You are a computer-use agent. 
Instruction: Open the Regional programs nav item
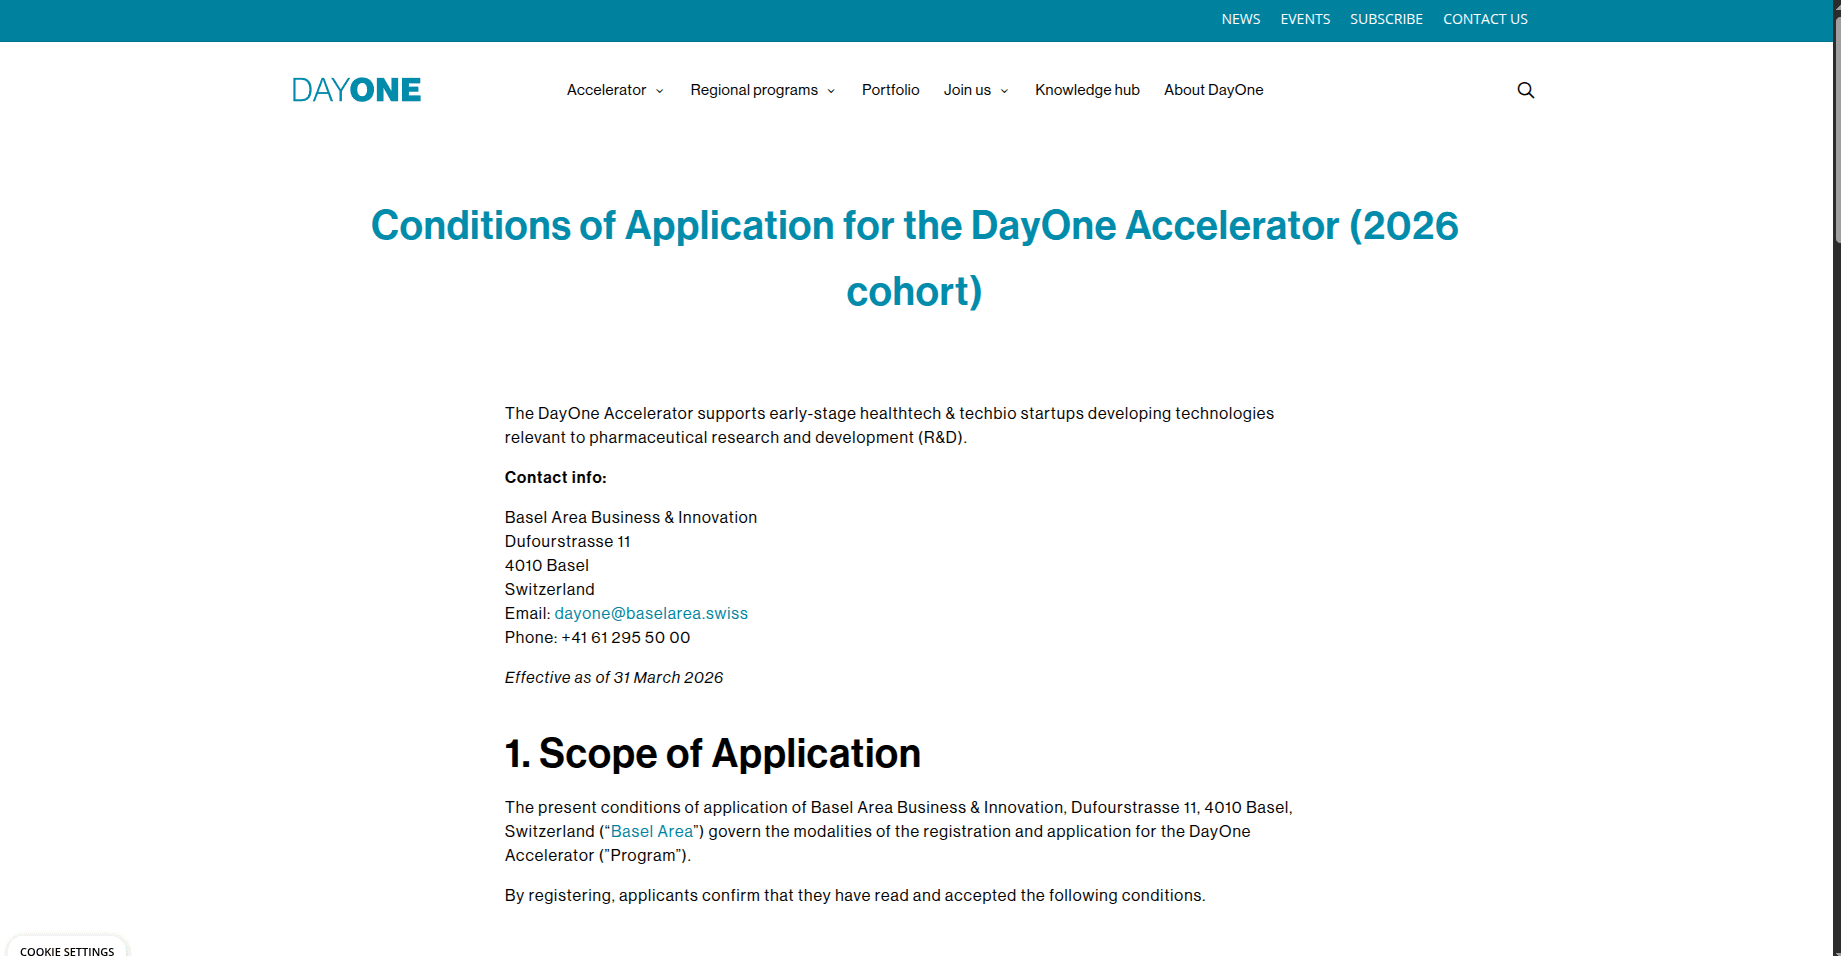click(x=754, y=90)
